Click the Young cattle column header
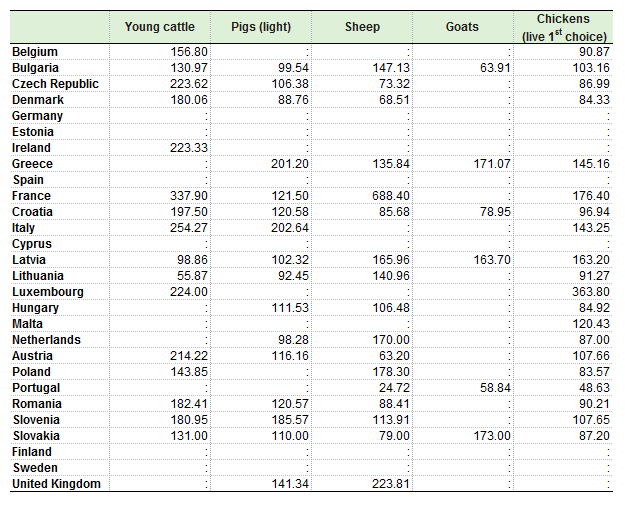This screenshot has width=625, height=508. click(x=159, y=27)
